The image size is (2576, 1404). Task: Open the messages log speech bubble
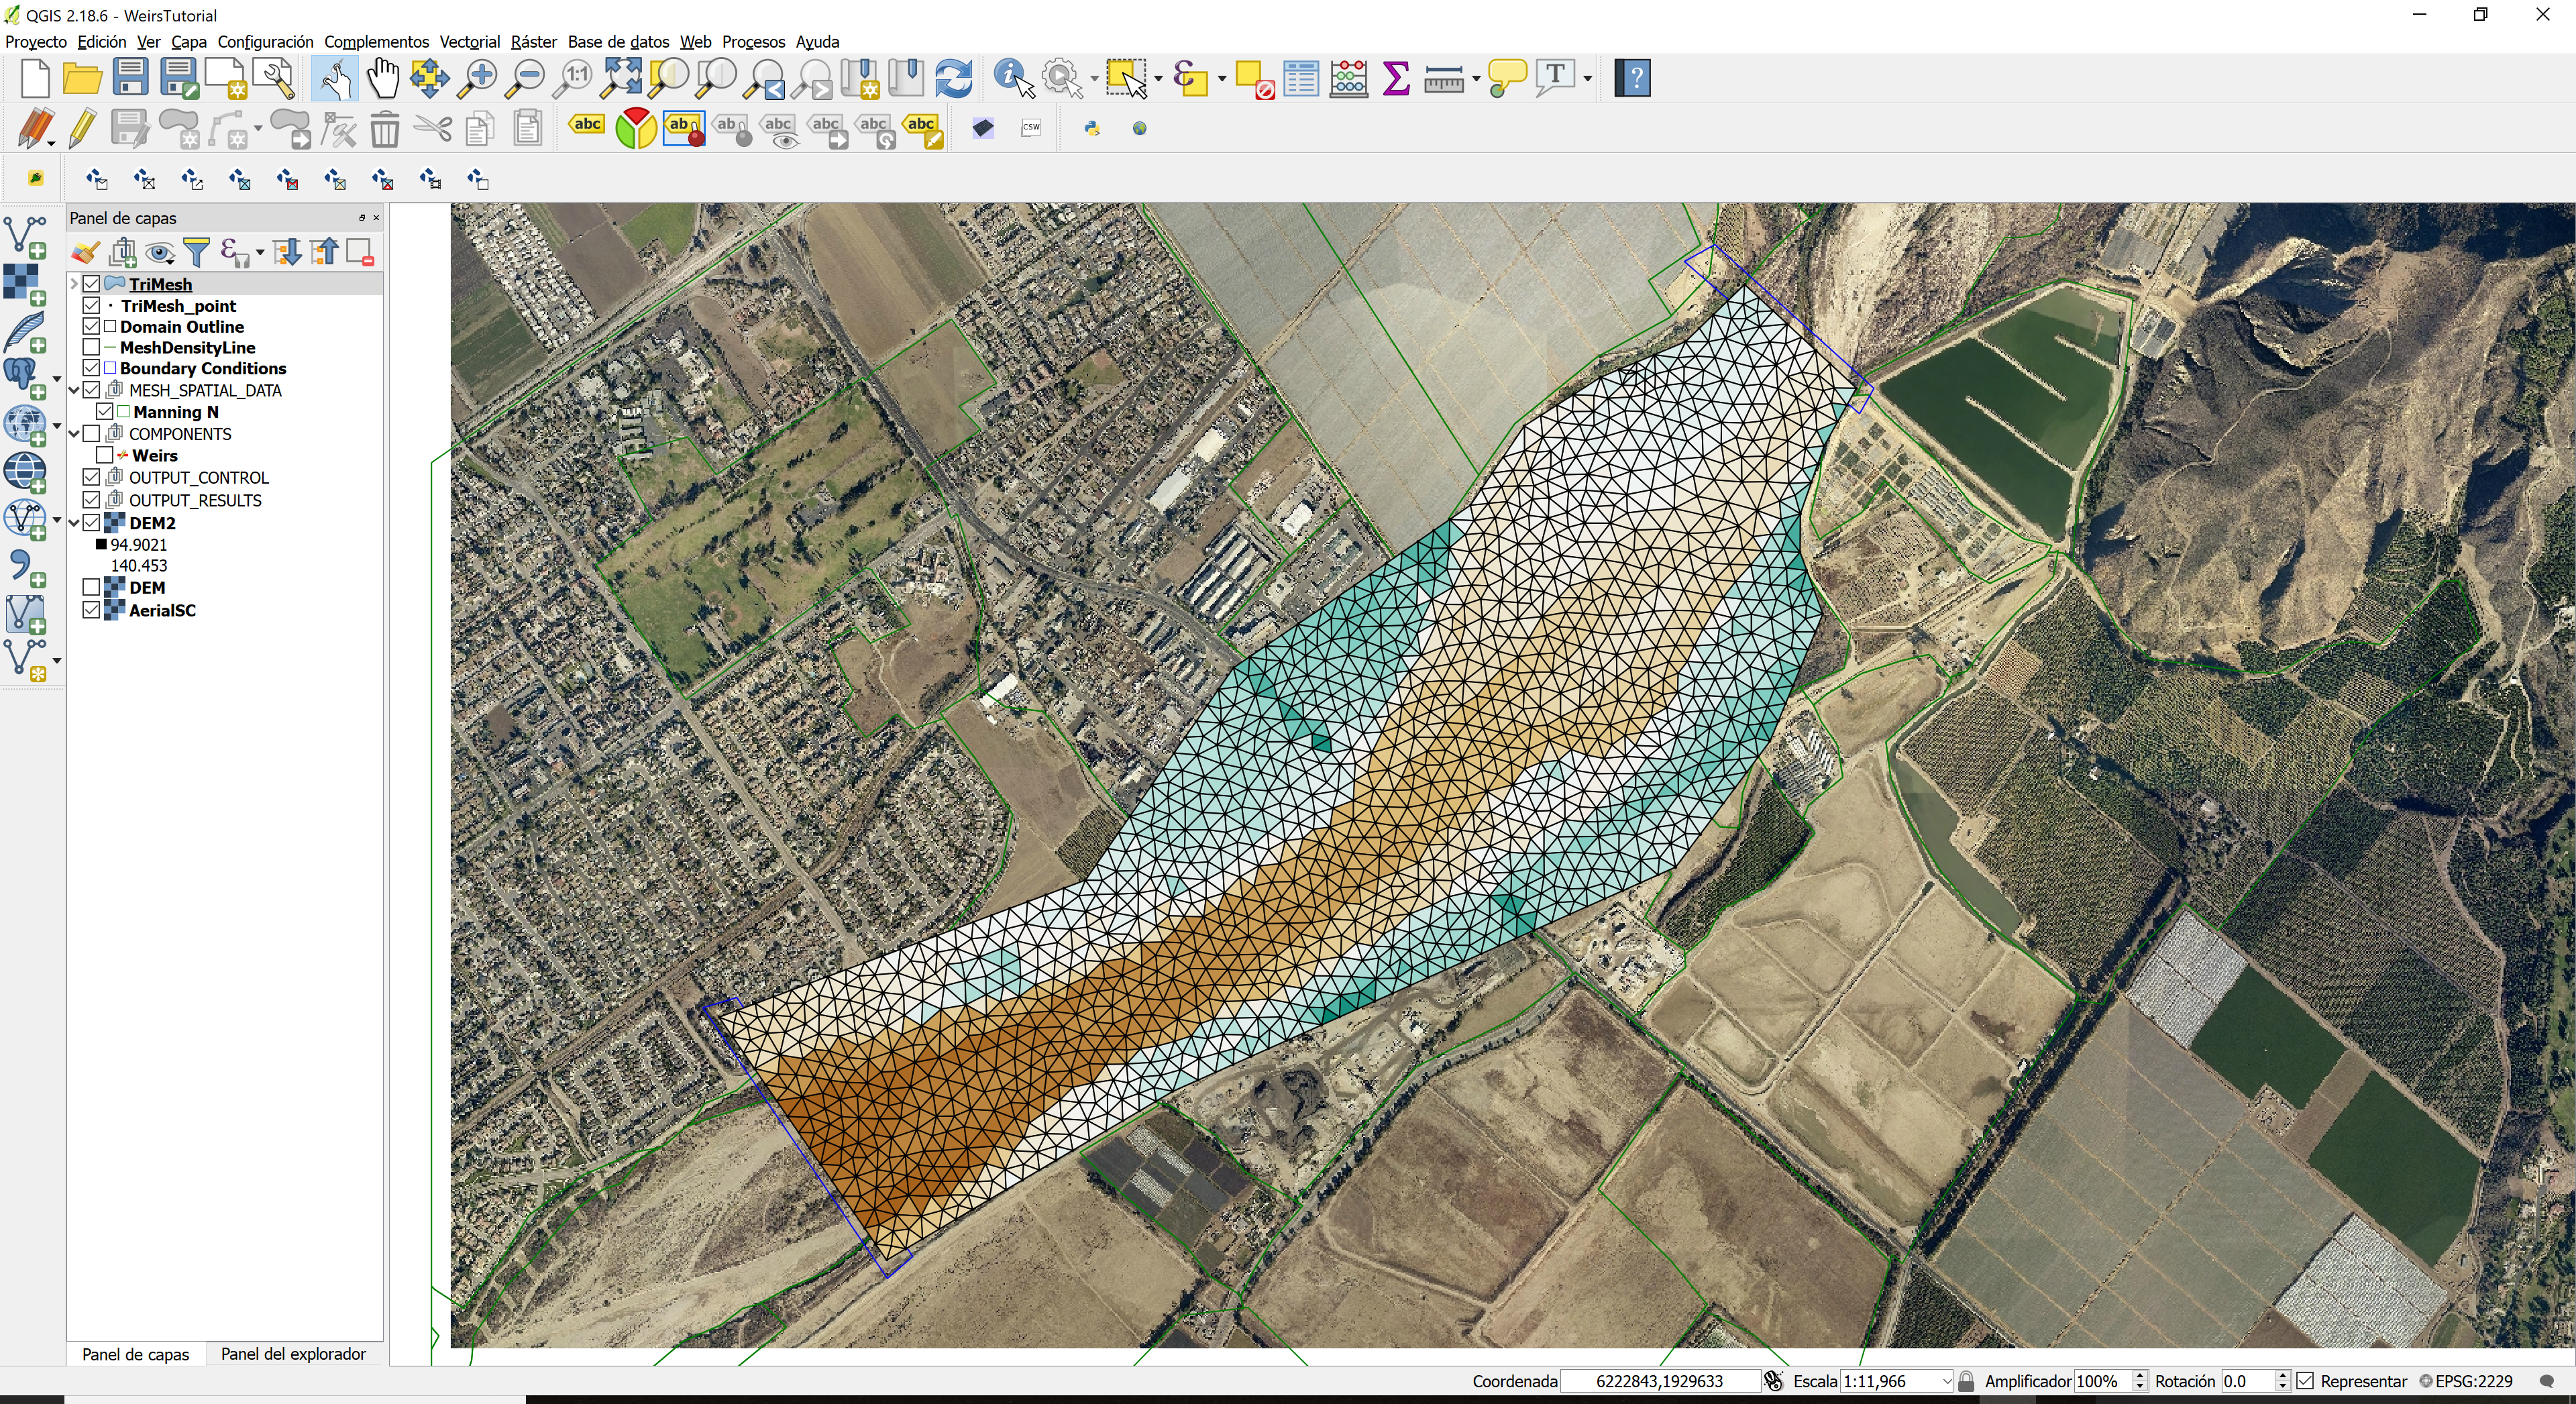pos(2547,1381)
